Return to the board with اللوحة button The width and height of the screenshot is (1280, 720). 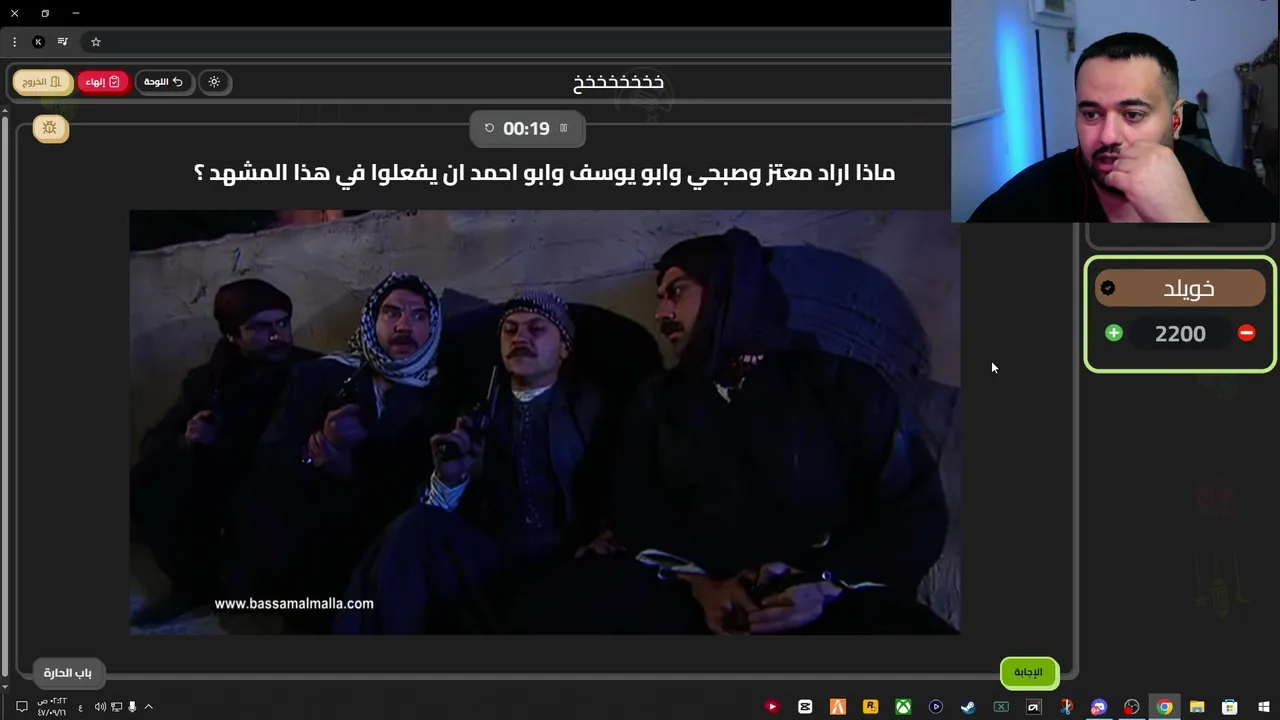coord(164,82)
